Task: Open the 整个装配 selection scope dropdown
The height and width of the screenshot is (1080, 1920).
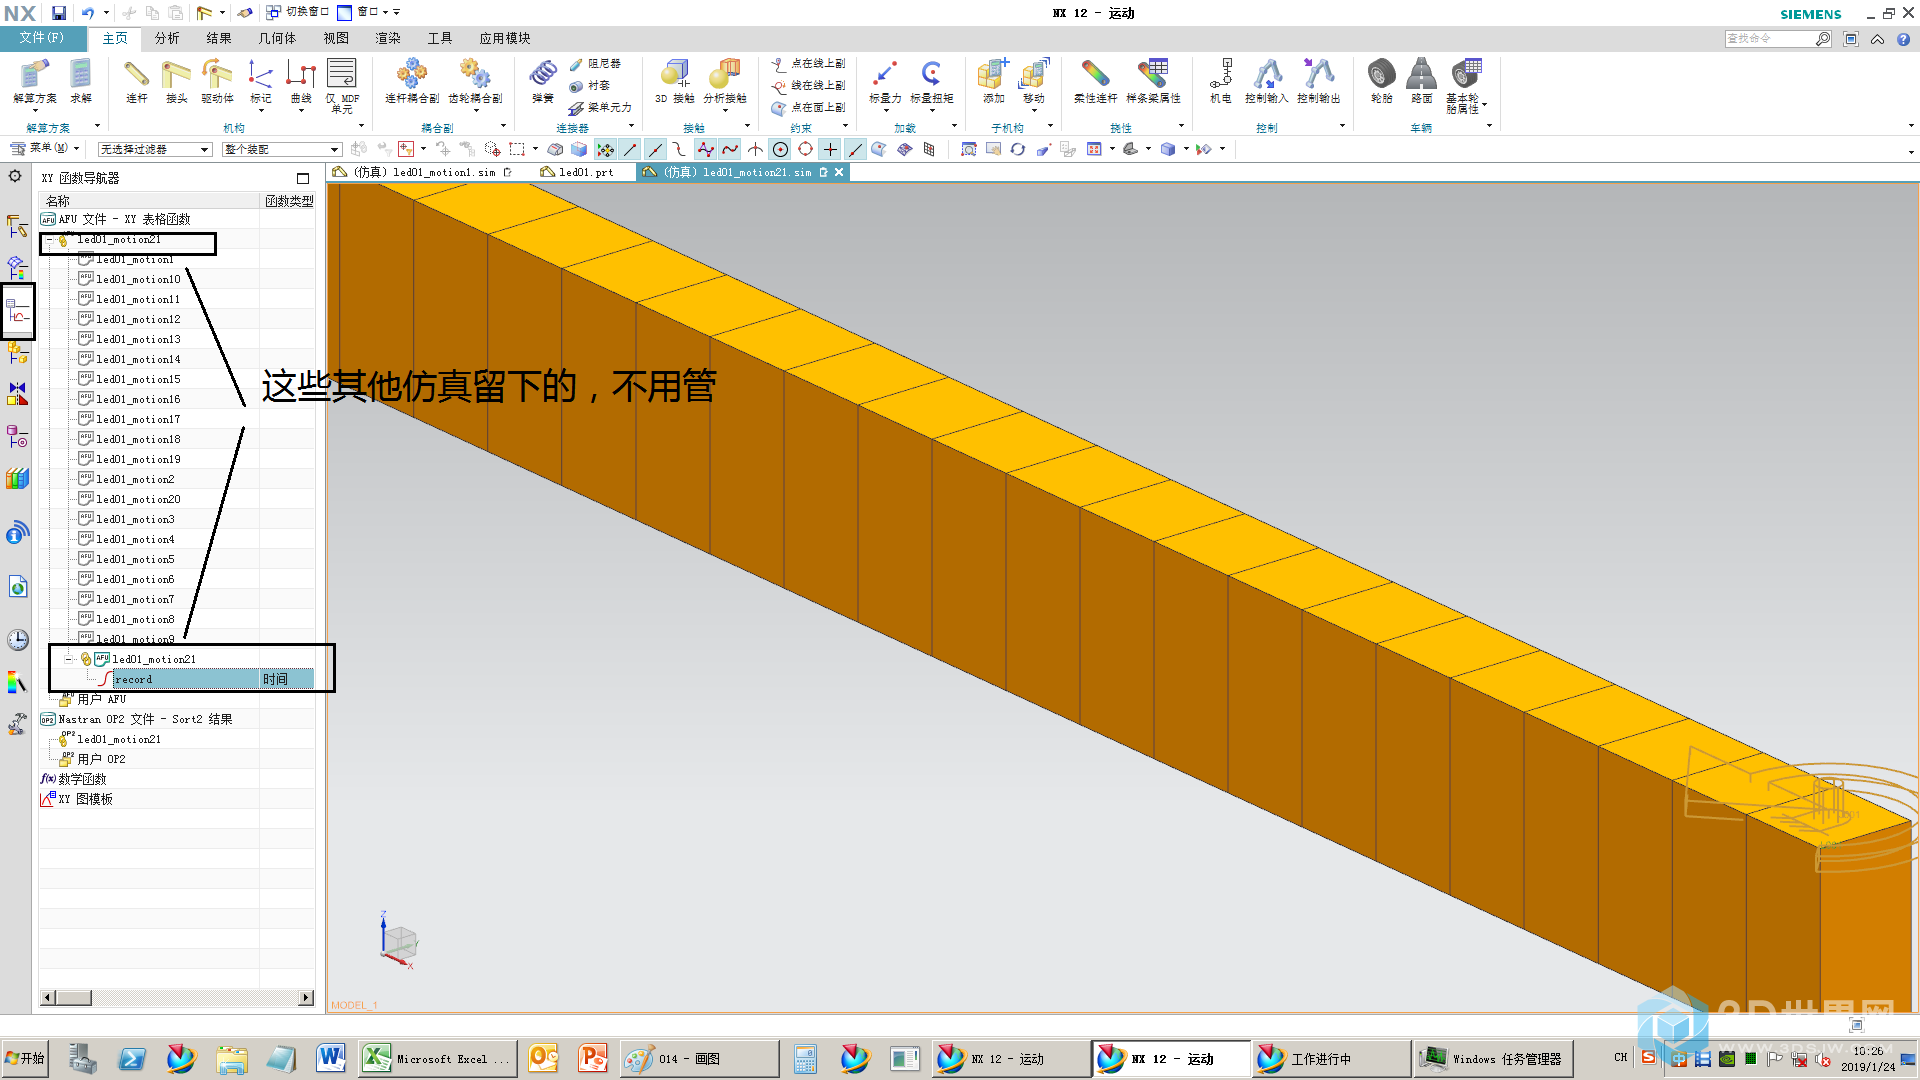Action: (x=282, y=149)
